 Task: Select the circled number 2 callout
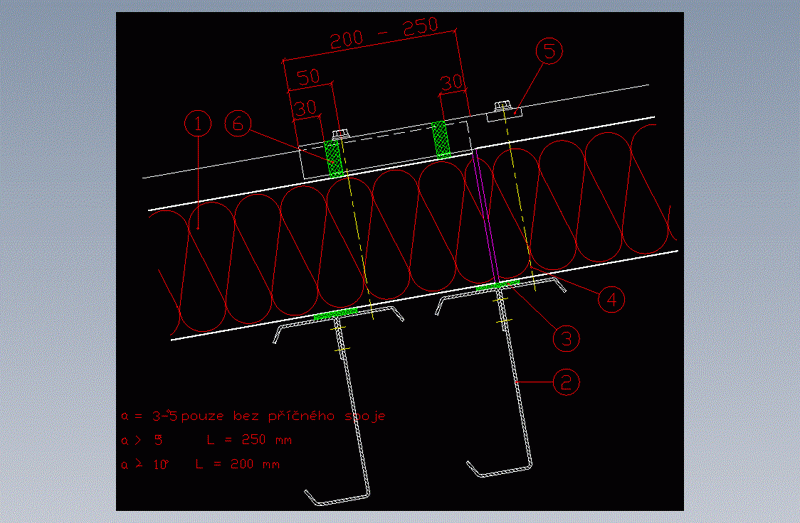[565, 381]
